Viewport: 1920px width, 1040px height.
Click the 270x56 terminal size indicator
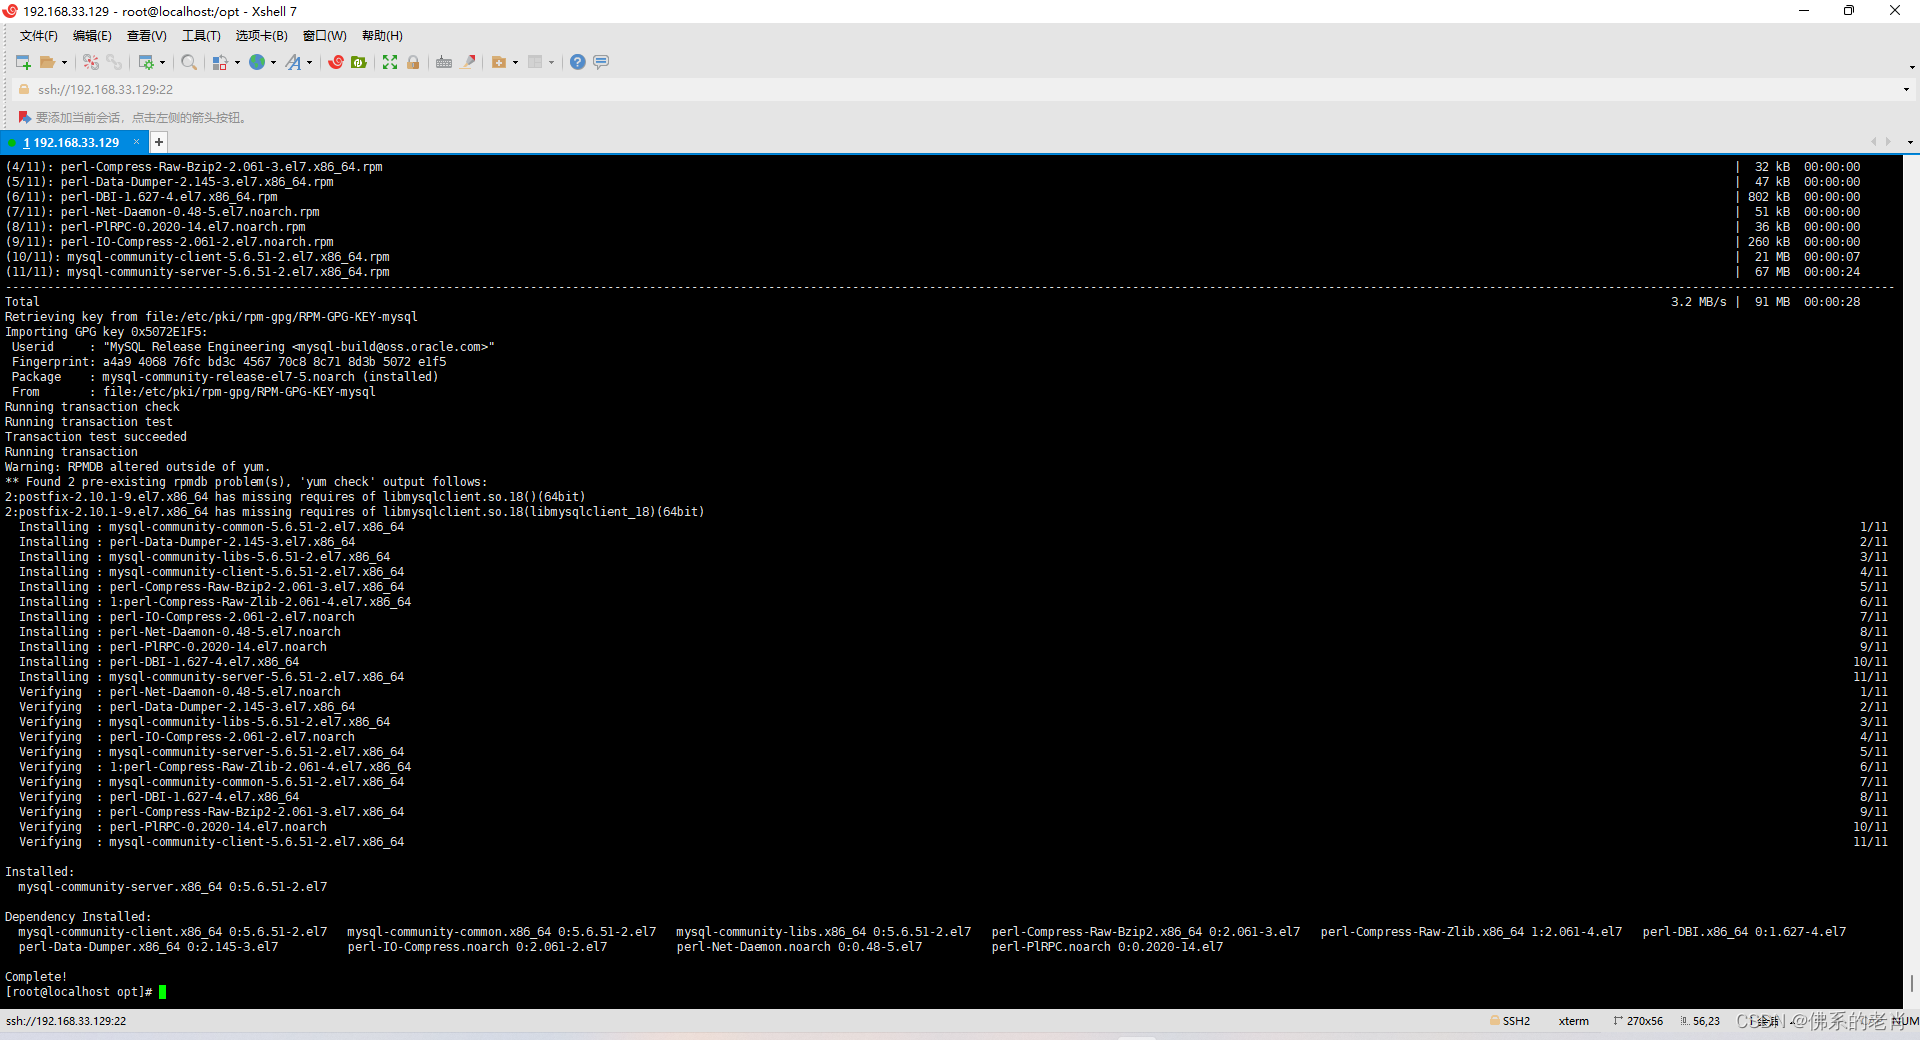(x=1644, y=1021)
